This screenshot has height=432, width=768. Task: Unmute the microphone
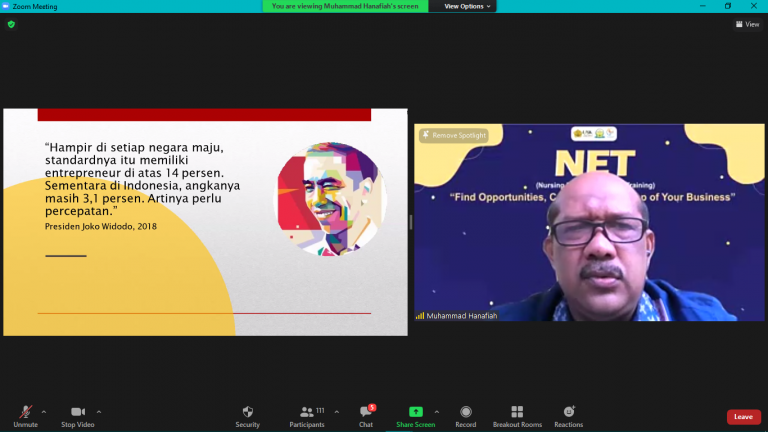point(26,412)
